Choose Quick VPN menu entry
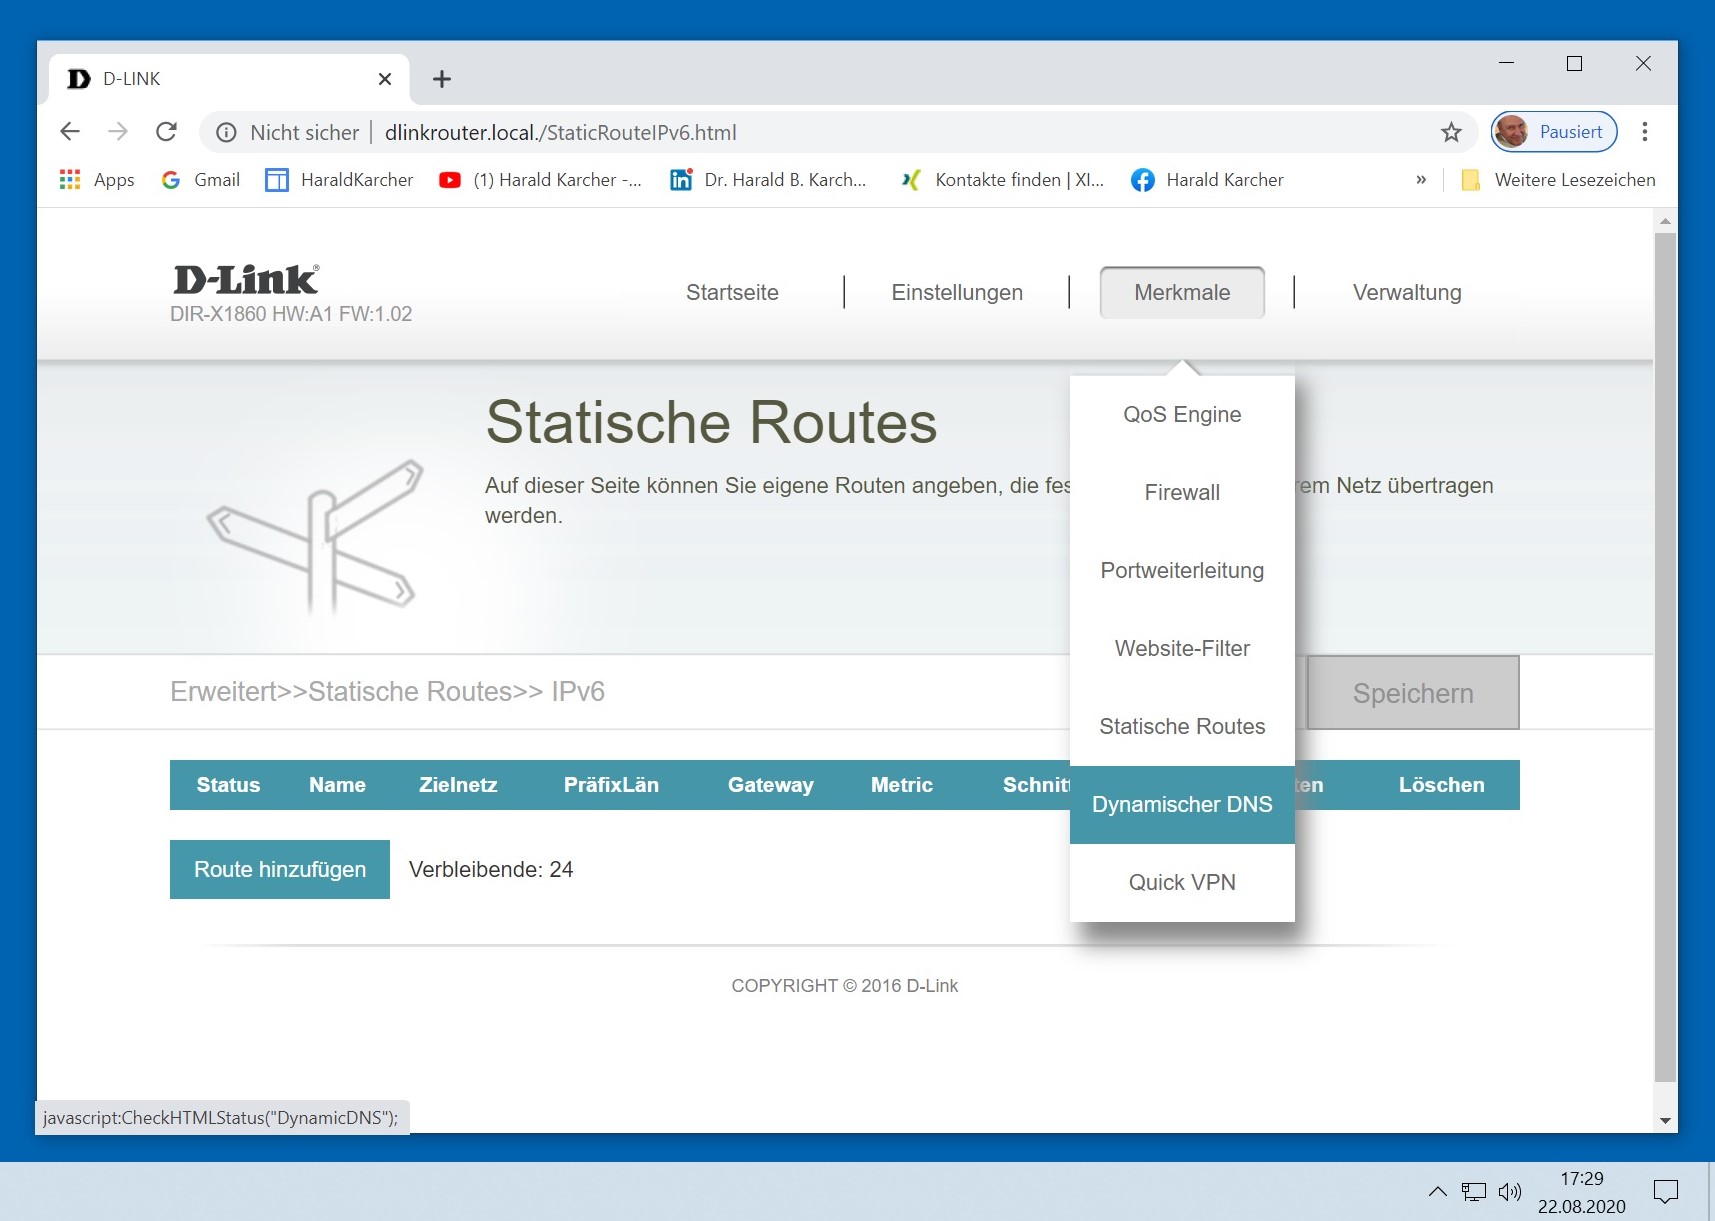This screenshot has width=1715, height=1221. click(1182, 882)
